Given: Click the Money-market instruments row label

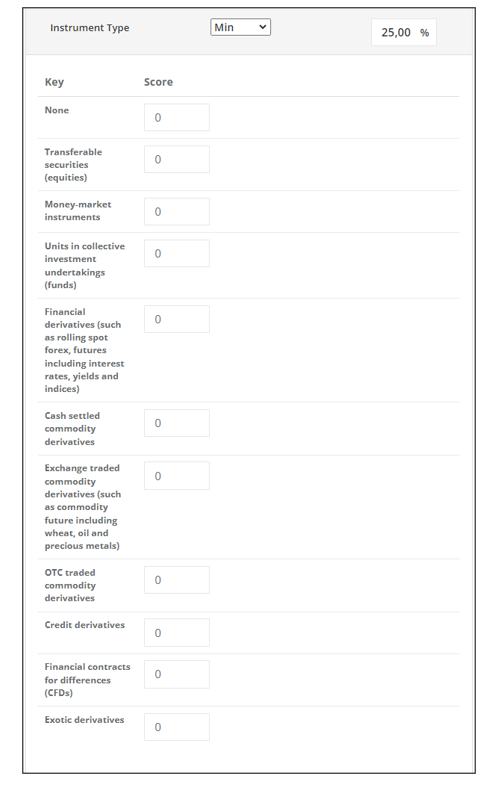Looking at the screenshot, I should point(78,210).
